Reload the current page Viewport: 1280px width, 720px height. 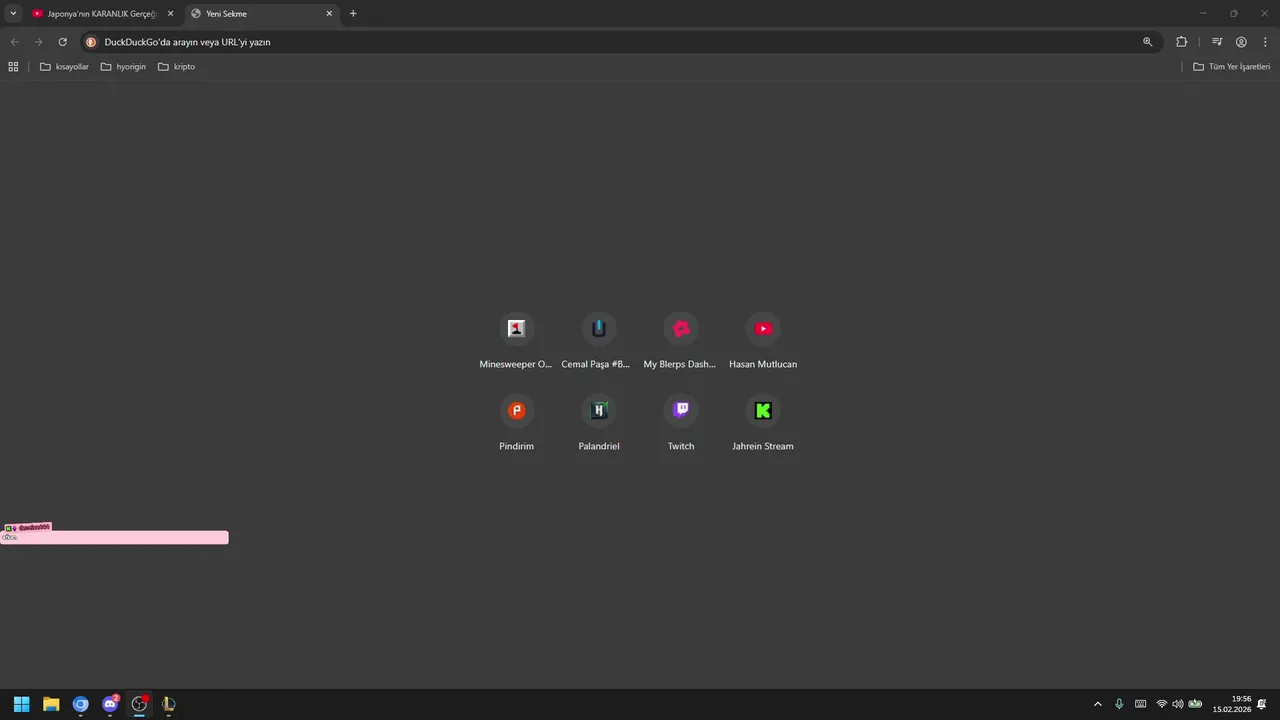coord(62,42)
